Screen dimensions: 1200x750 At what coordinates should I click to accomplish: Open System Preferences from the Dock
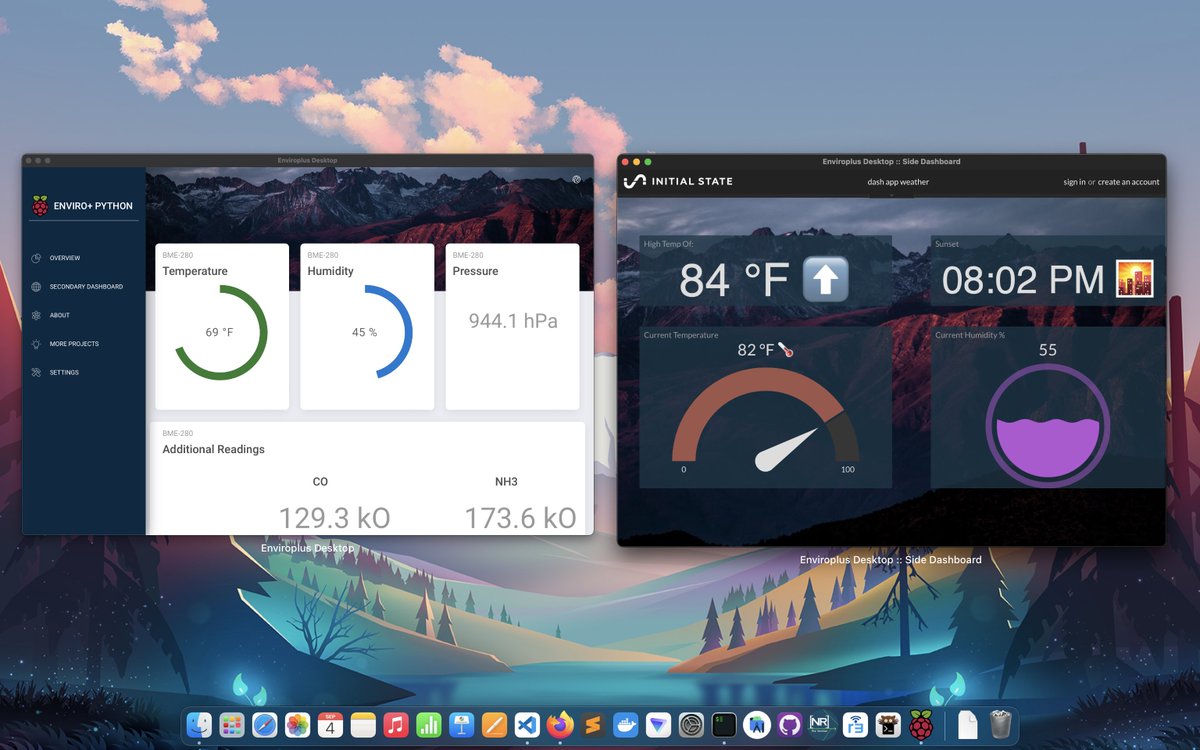(x=691, y=724)
